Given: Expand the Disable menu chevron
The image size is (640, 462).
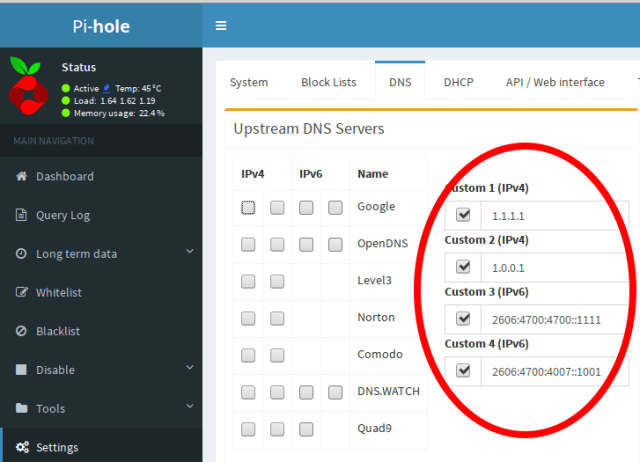Looking at the screenshot, I should coord(190,369).
